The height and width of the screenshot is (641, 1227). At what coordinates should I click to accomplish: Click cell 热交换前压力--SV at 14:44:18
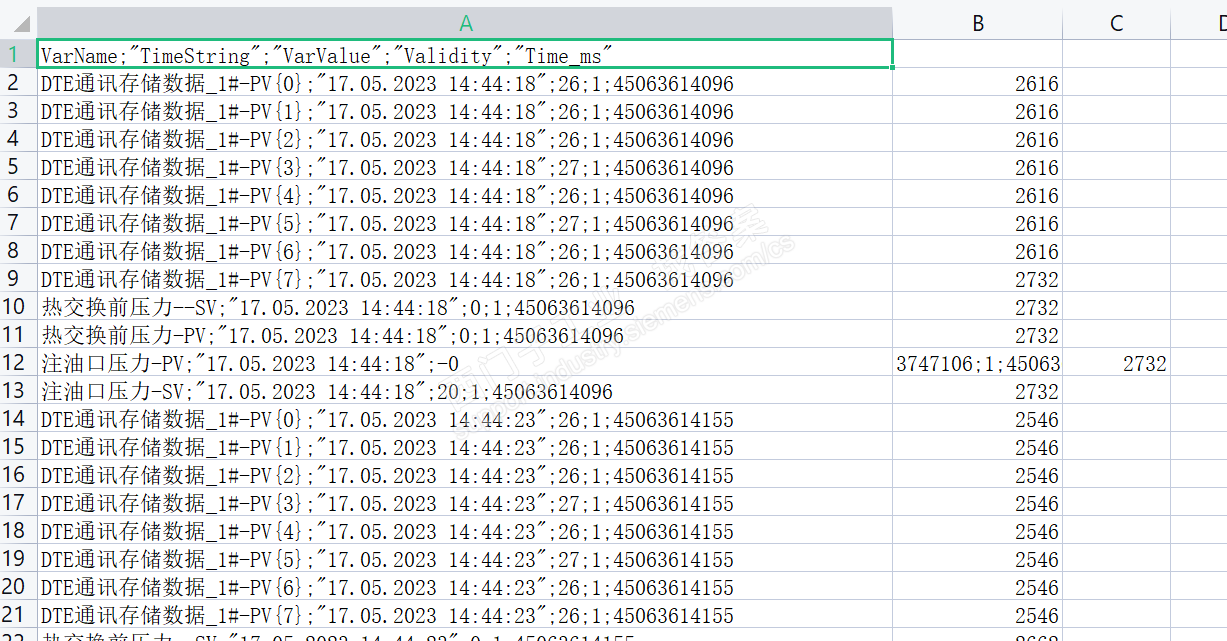tap(465, 307)
